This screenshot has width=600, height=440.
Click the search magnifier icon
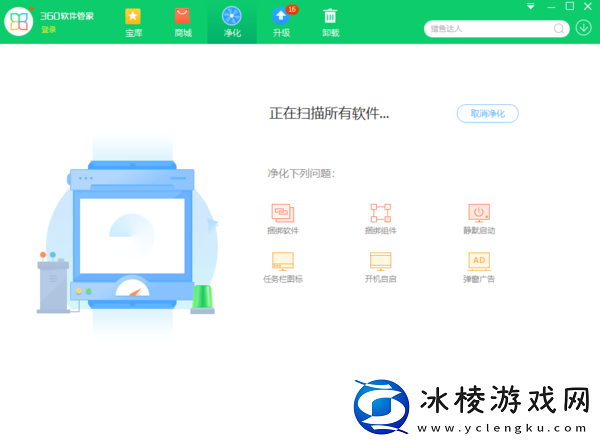559,29
